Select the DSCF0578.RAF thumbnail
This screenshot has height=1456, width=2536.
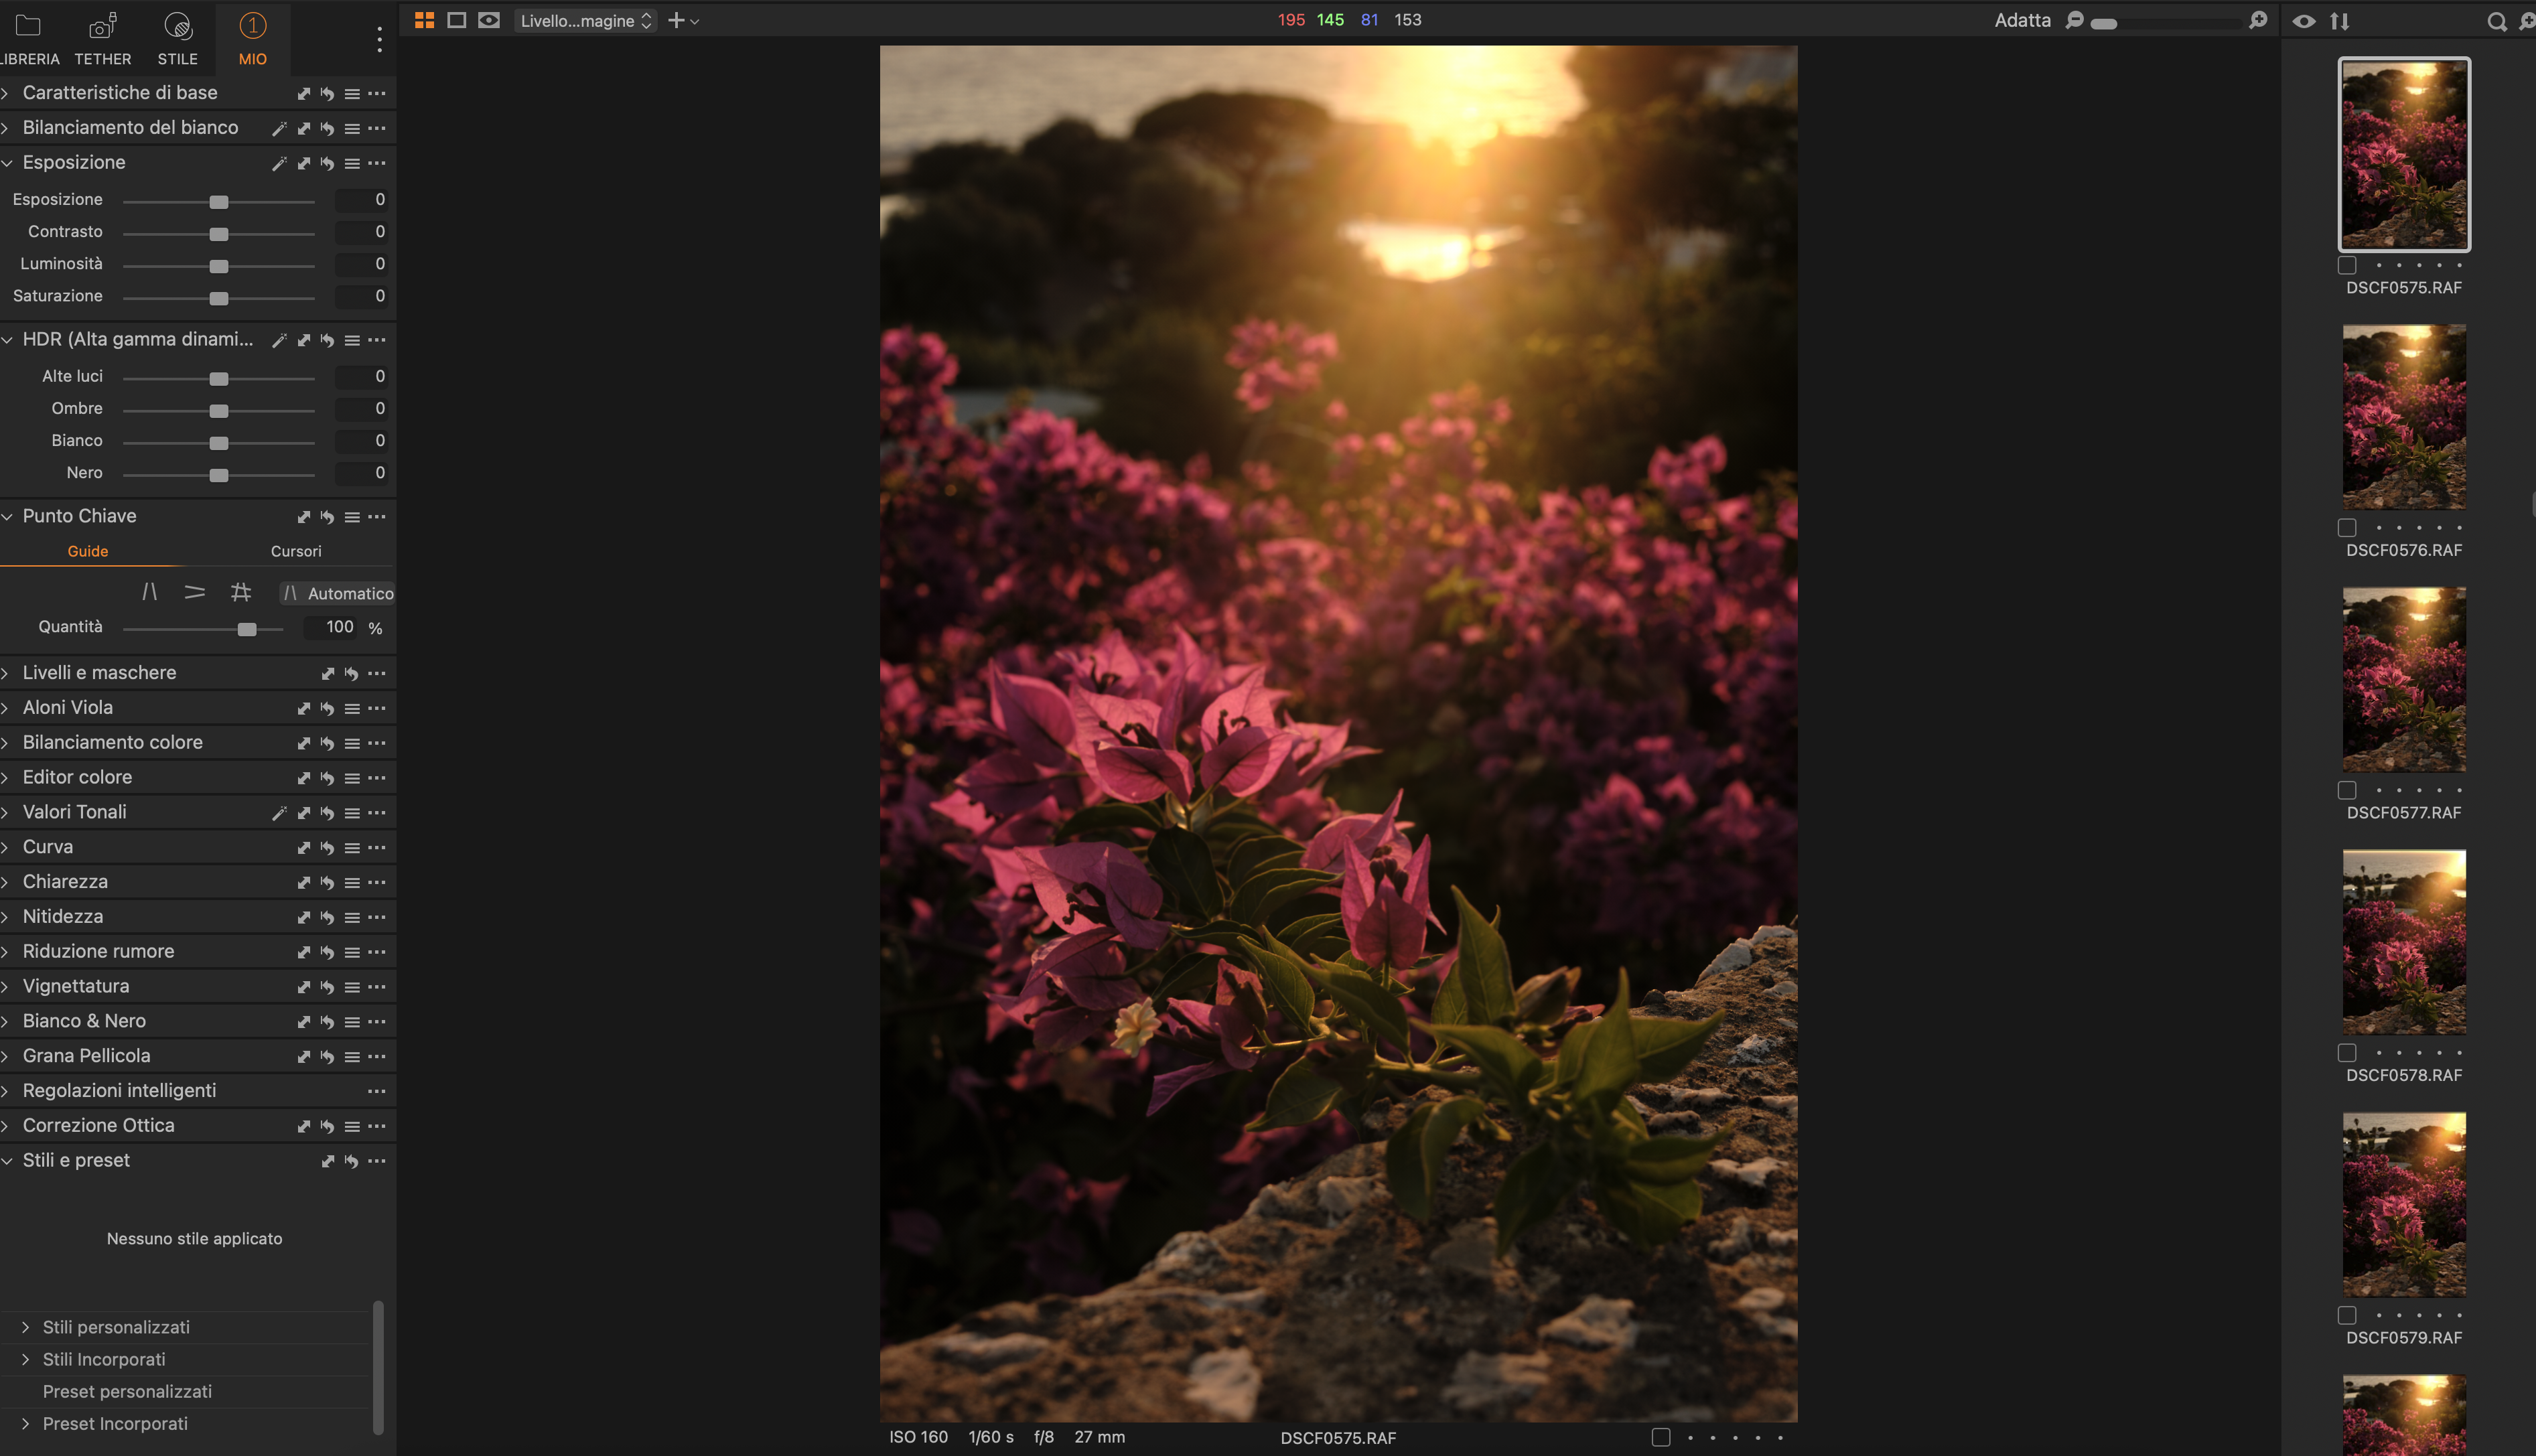tap(2404, 941)
